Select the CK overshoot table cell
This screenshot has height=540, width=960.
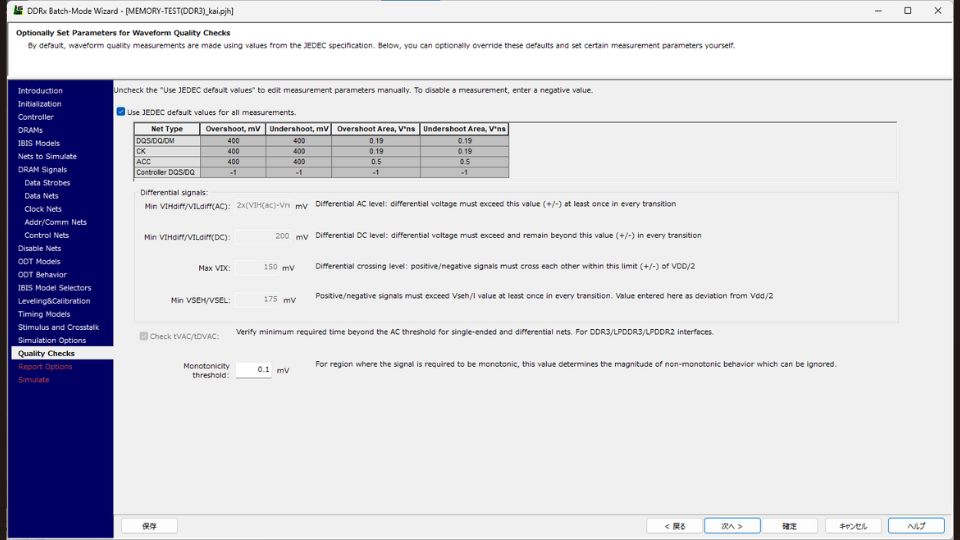[x=232, y=151]
